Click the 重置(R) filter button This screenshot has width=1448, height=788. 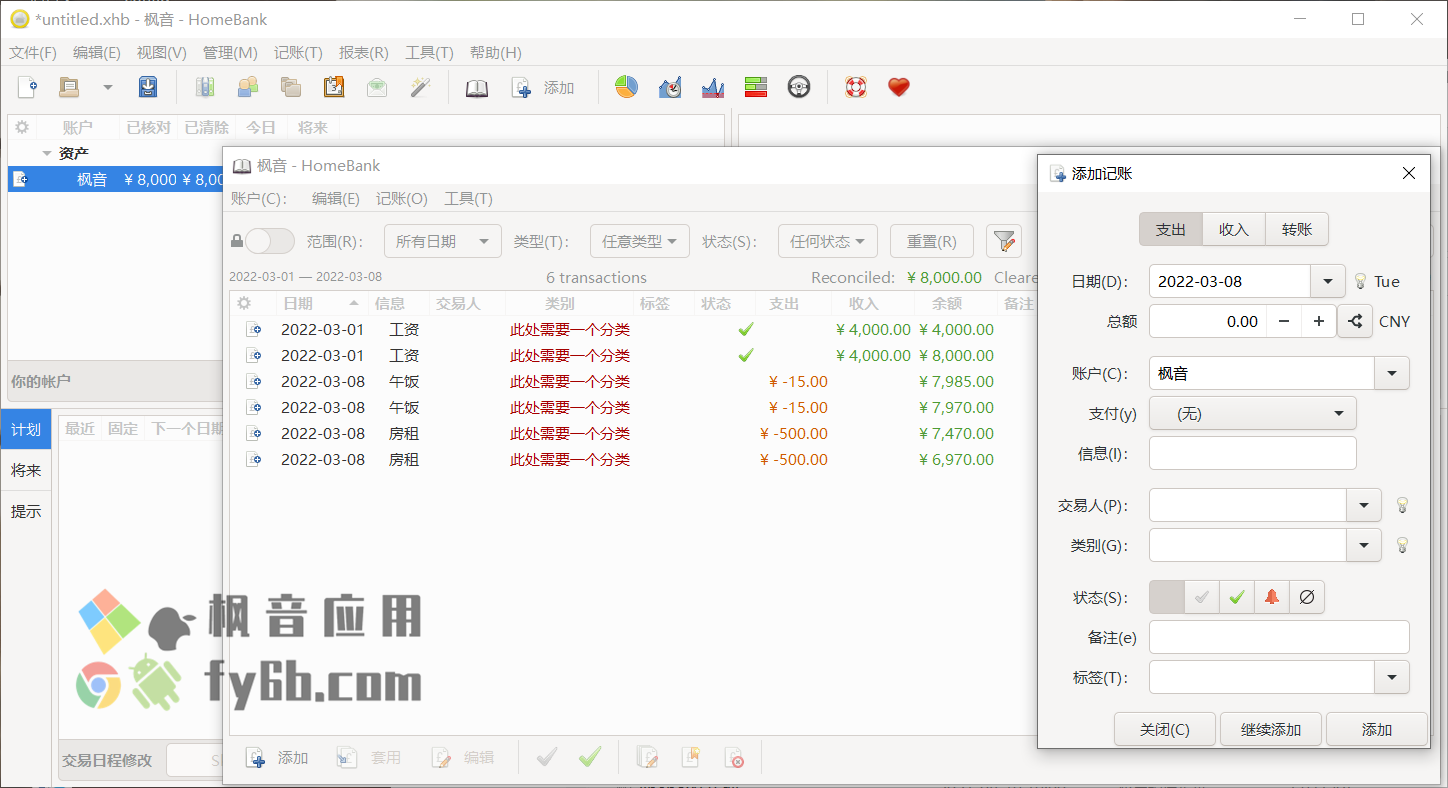[932, 241]
